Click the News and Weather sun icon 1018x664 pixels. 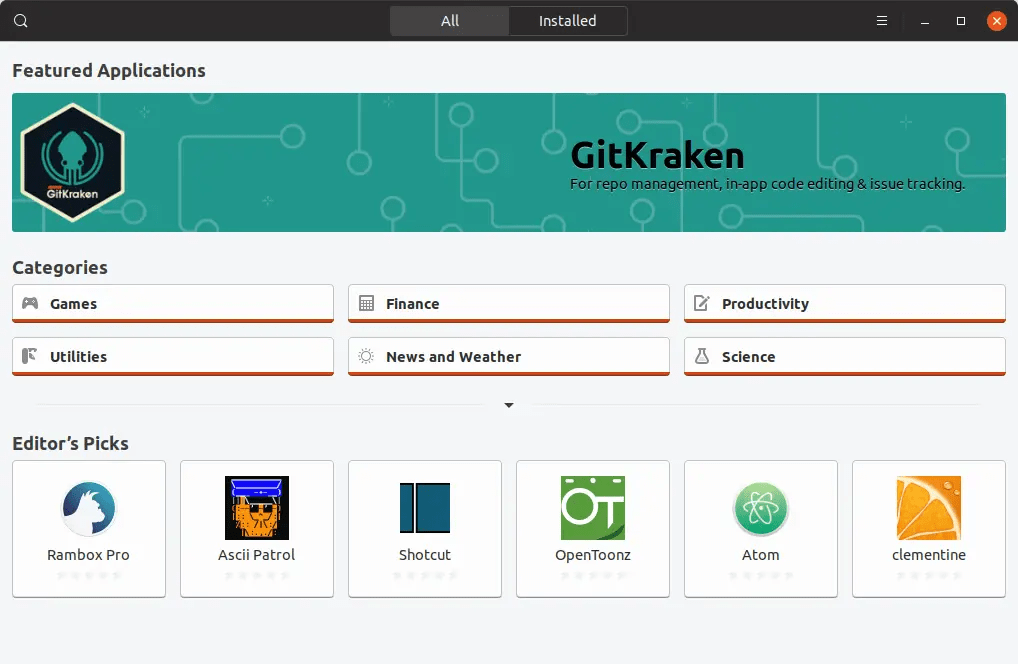[x=366, y=357]
